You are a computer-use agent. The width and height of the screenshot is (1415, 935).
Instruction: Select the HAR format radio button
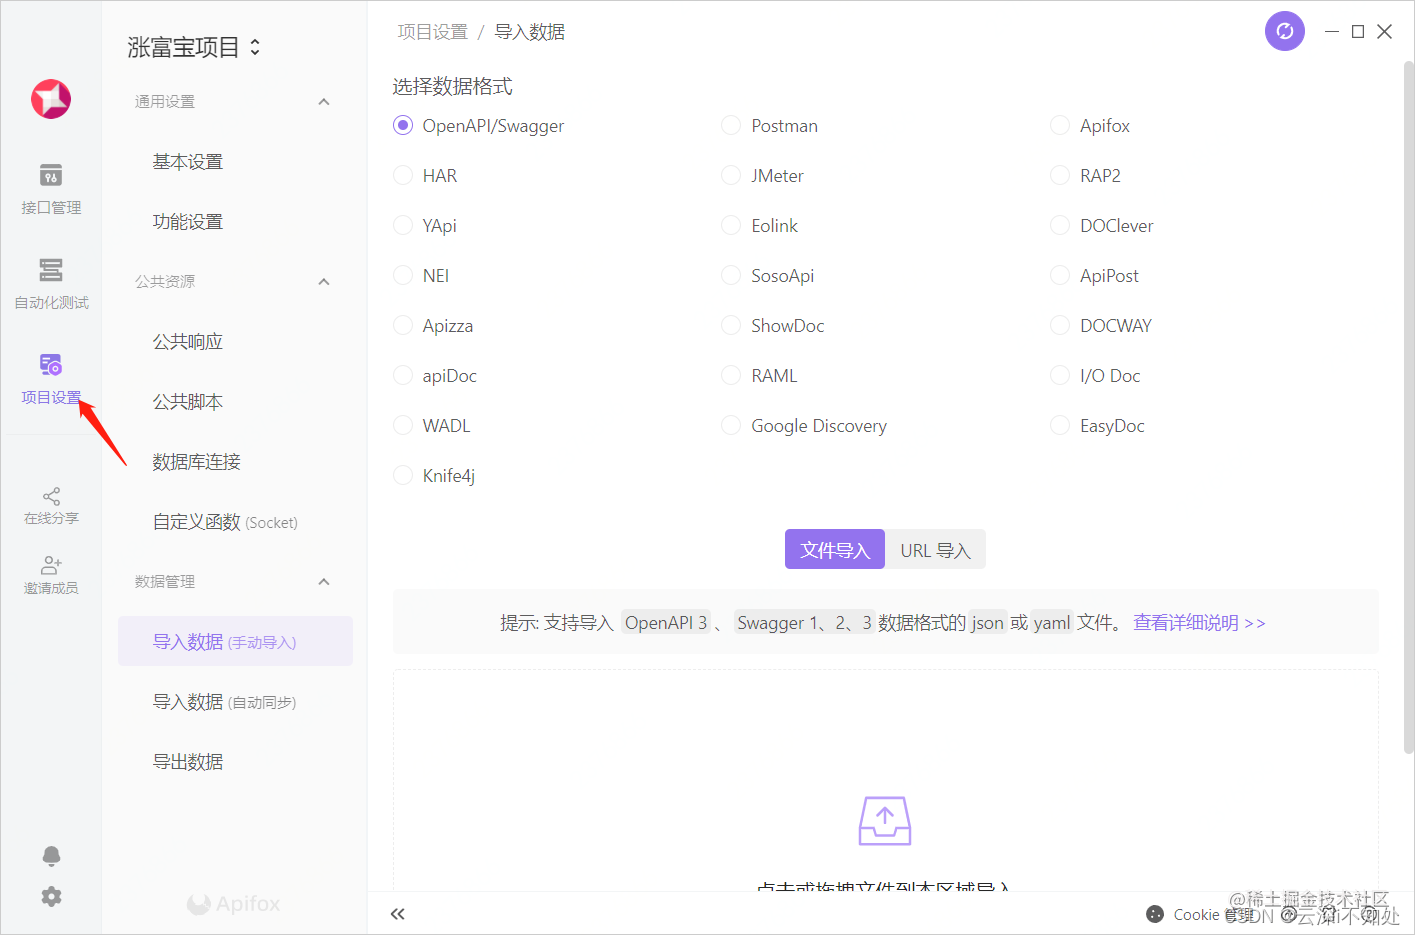[x=403, y=176]
